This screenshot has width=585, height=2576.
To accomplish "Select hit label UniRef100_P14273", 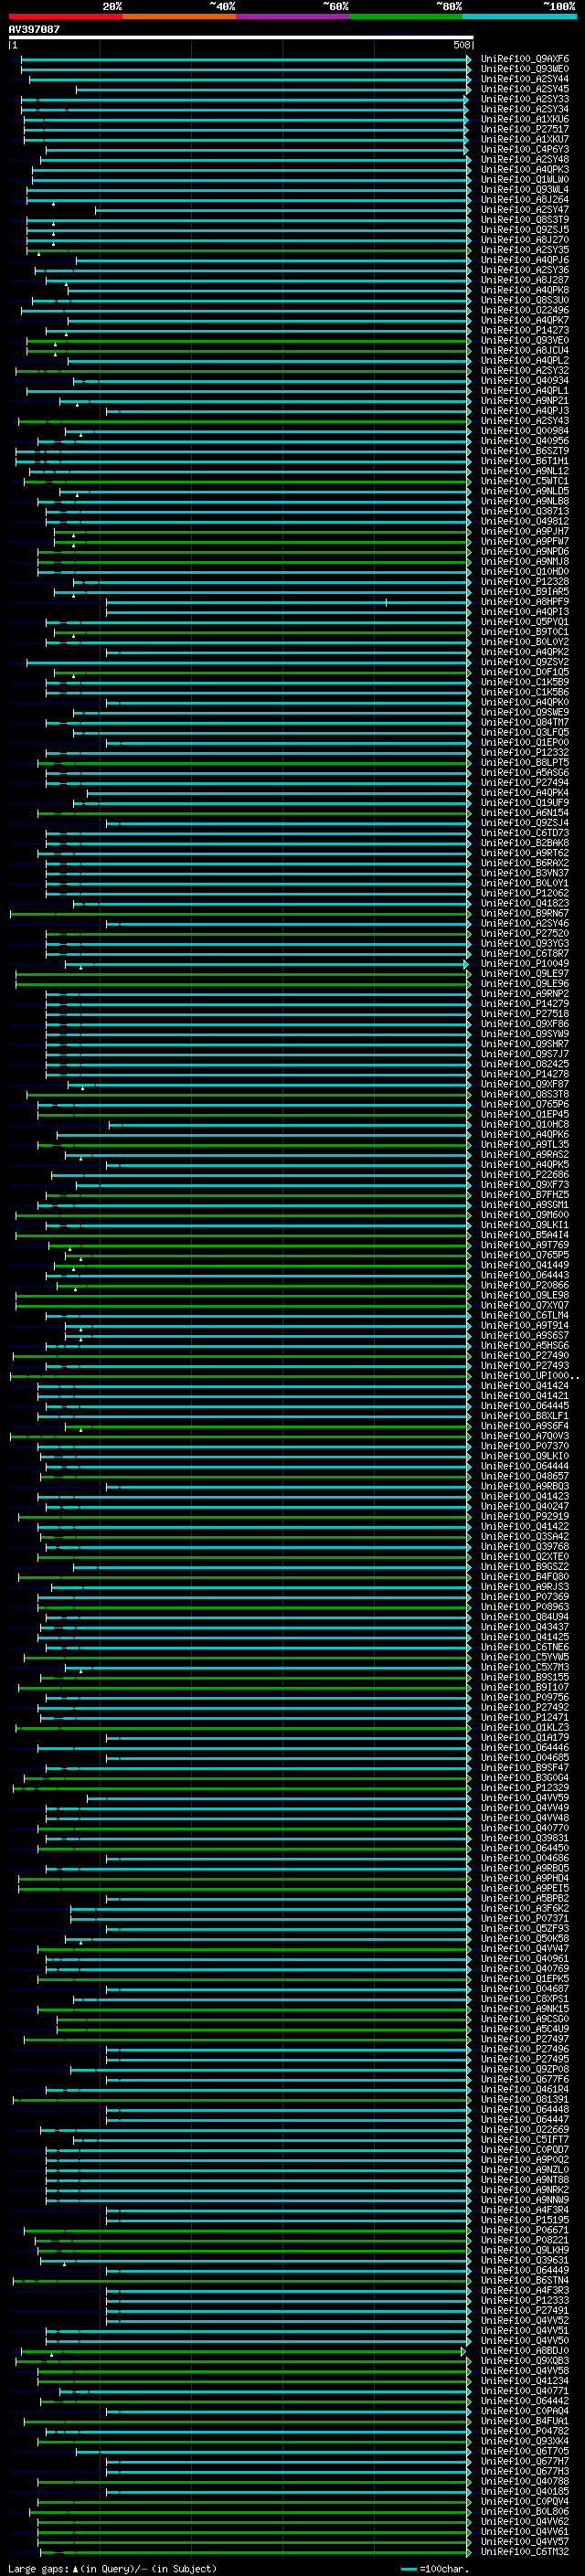I will click(525, 330).
